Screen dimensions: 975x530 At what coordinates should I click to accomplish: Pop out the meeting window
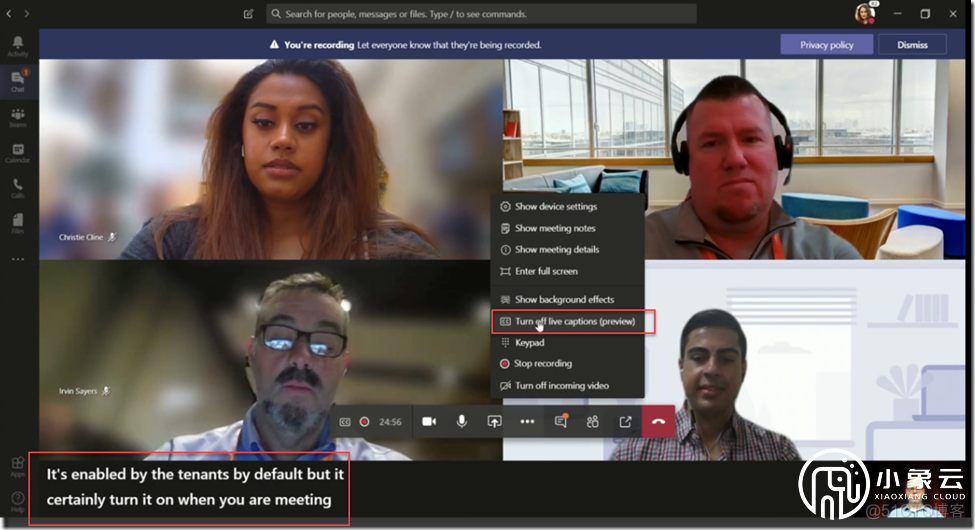(626, 422)
